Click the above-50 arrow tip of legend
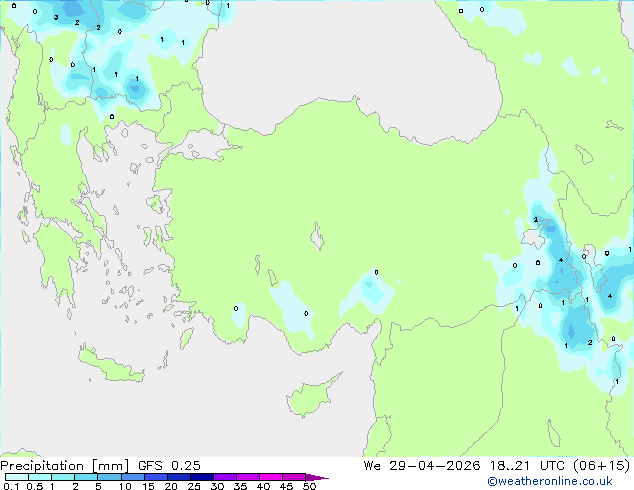Viewport: 634px width, 490px height. [x=317, y=478]
